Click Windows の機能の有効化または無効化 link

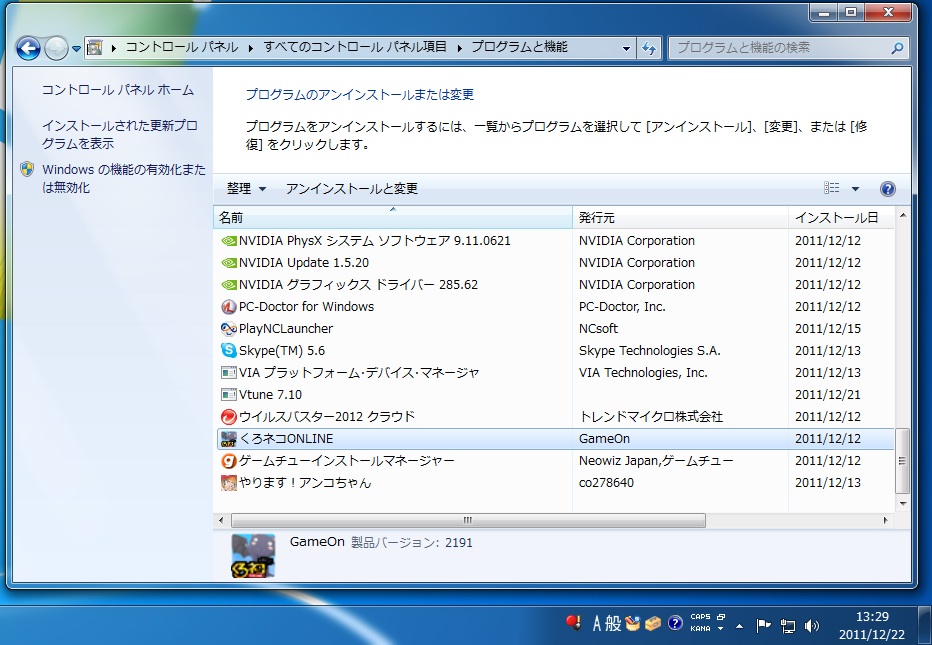pos(123,178)
